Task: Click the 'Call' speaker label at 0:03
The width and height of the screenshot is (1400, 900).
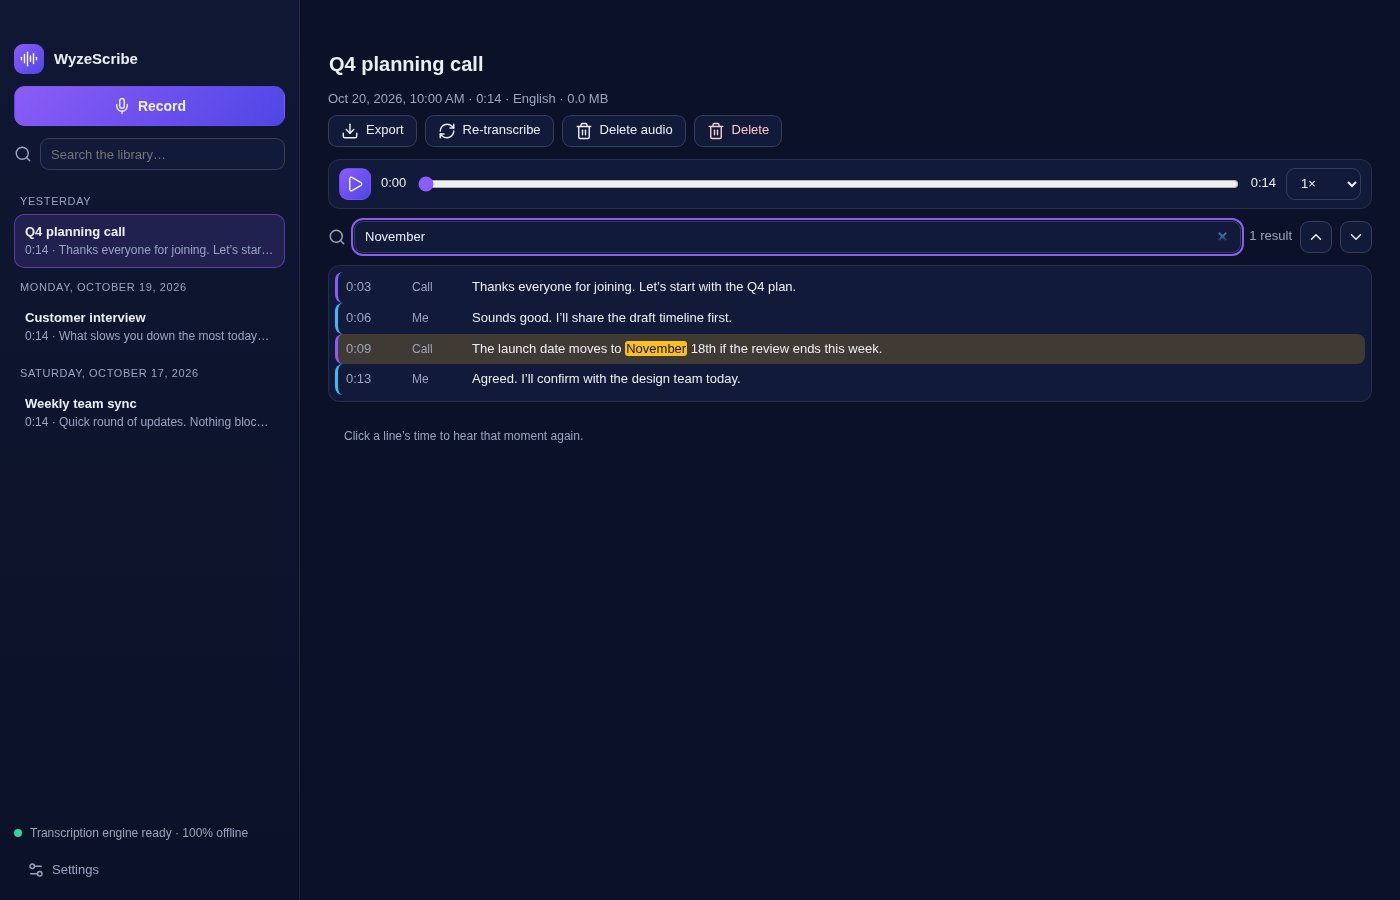Action: pos(422,287)
